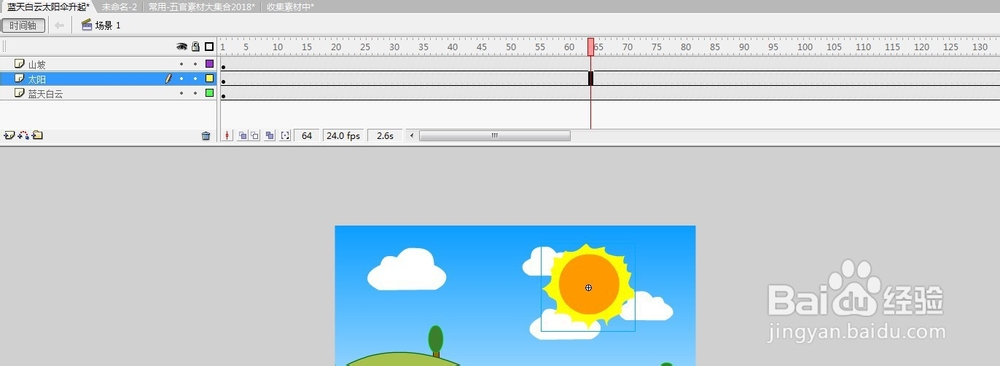Click the elapsed time value 2.6s
This screenshot has width=1000, height=366.
click(x=385, y=136)
